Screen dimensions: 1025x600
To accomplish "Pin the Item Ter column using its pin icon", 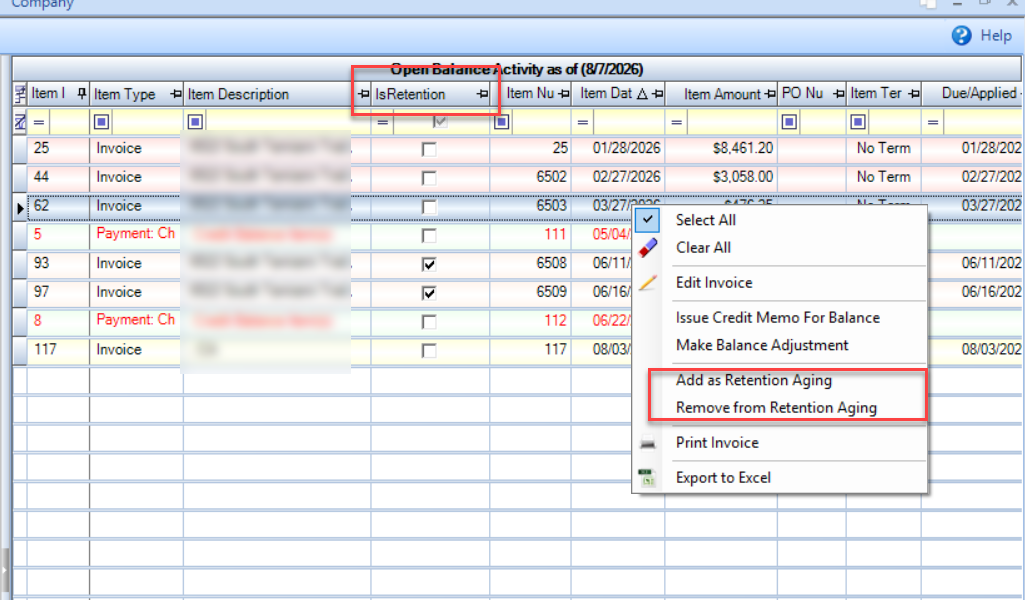I will (x=914, y=94).
